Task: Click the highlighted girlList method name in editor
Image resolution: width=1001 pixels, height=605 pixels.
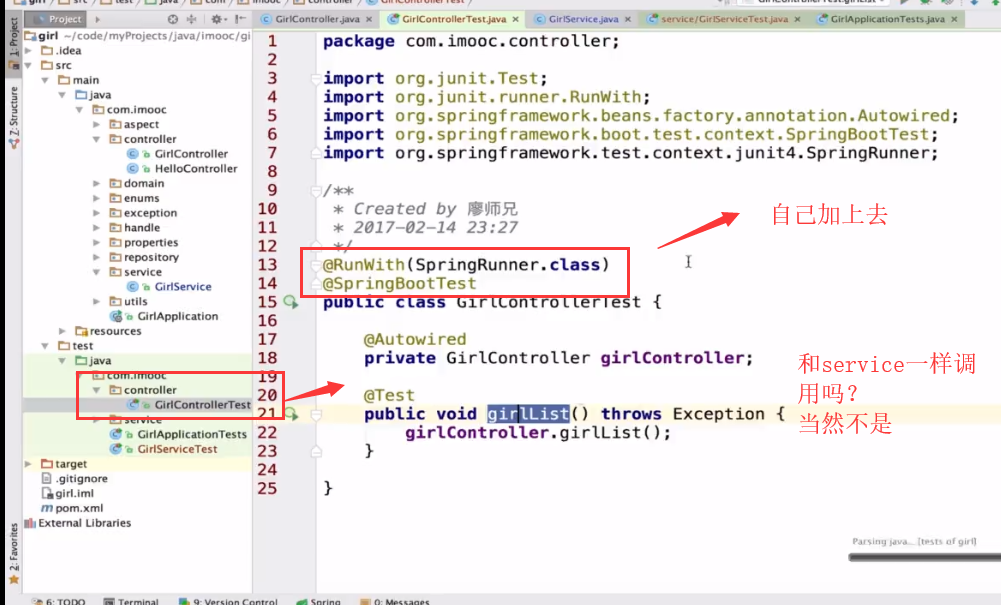Action: coord(528,414)
